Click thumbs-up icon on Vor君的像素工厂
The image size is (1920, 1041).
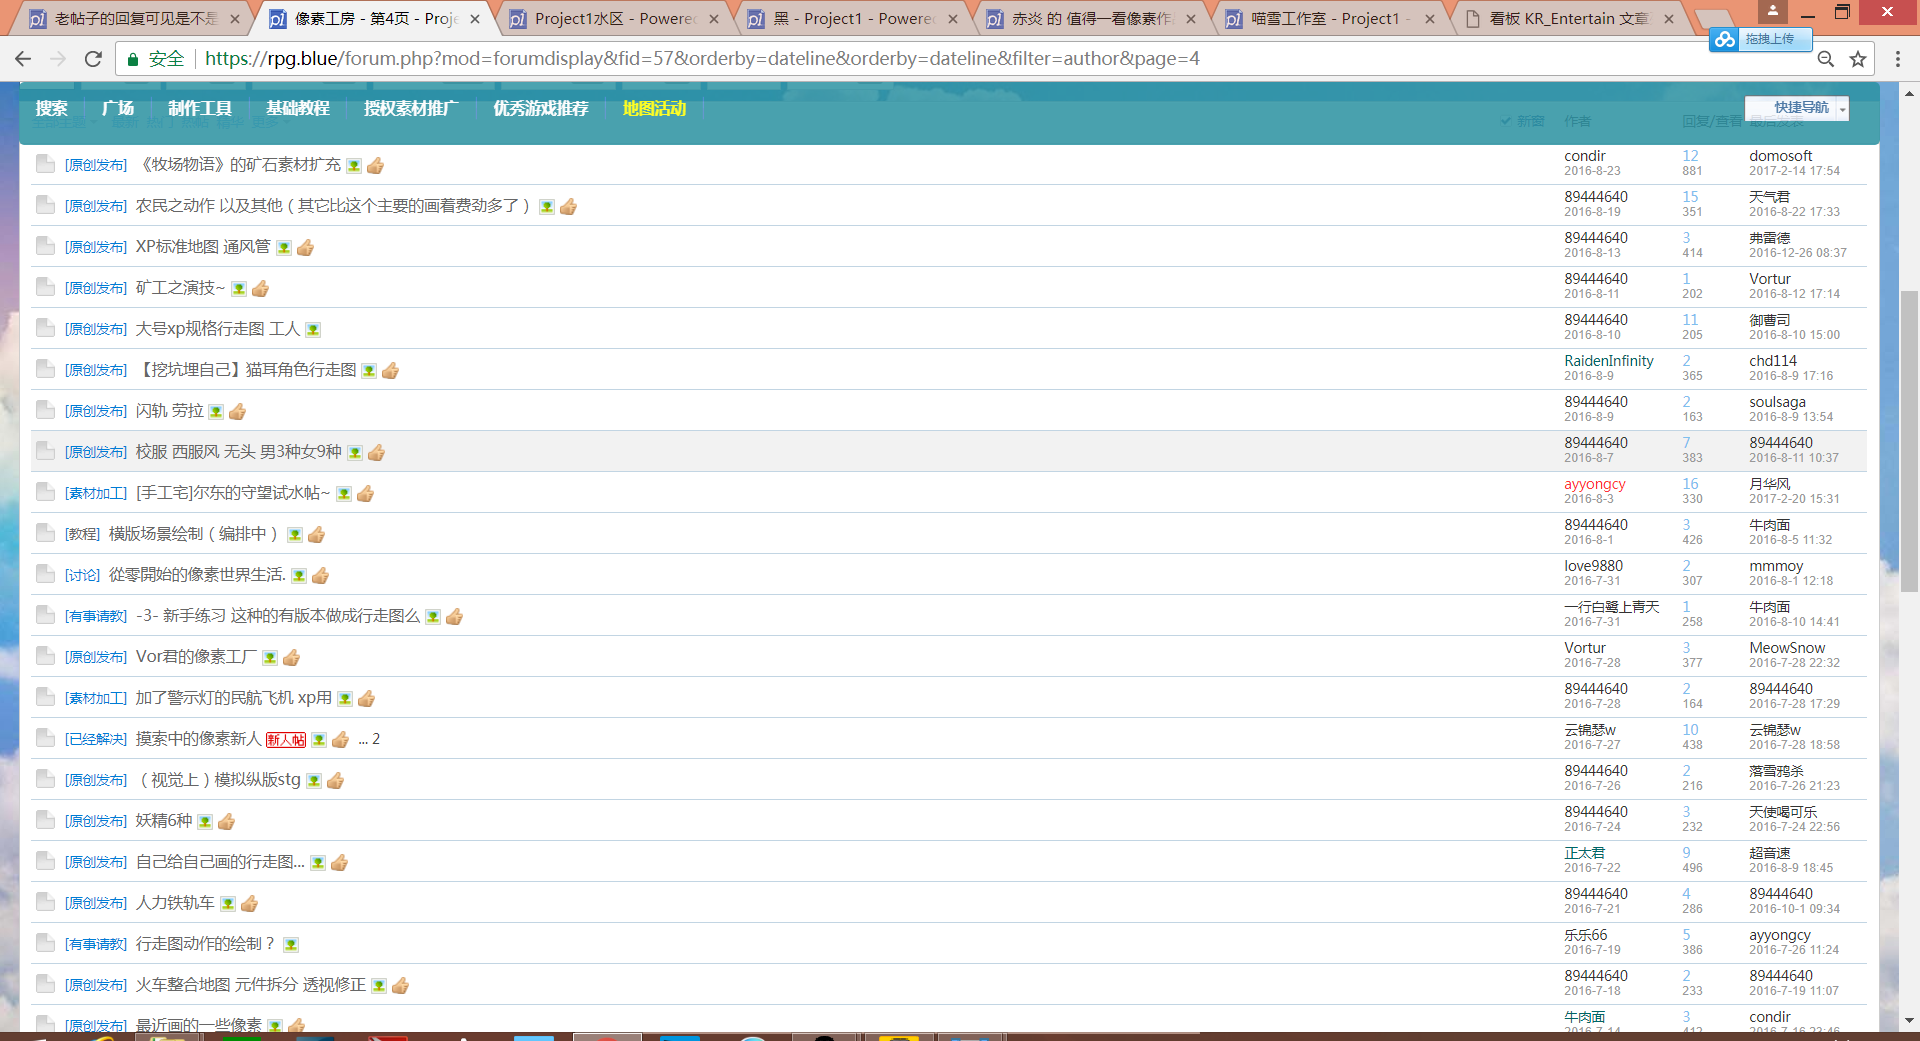pyautogui.click(x=292, y=658)
